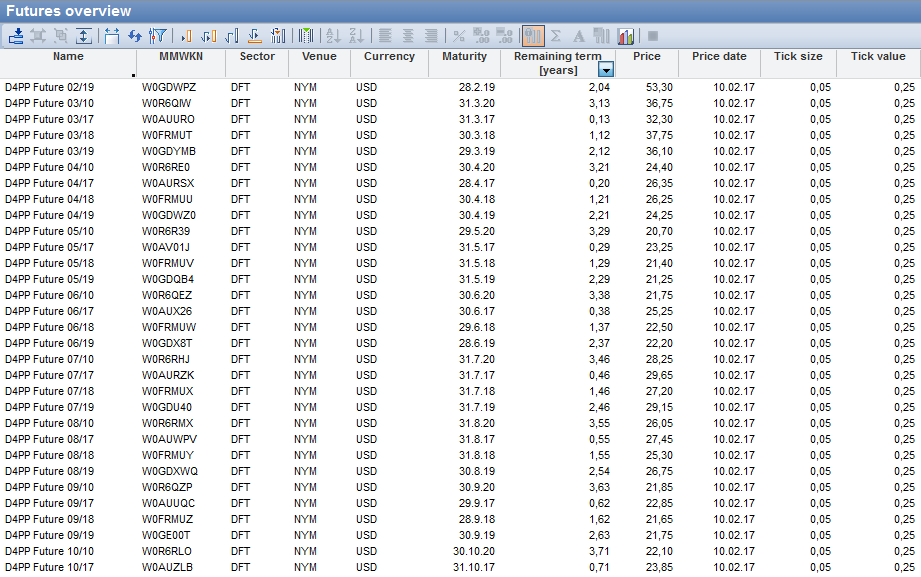
Task: Click the export/download icon in toolbar
Action: [16, 36]
